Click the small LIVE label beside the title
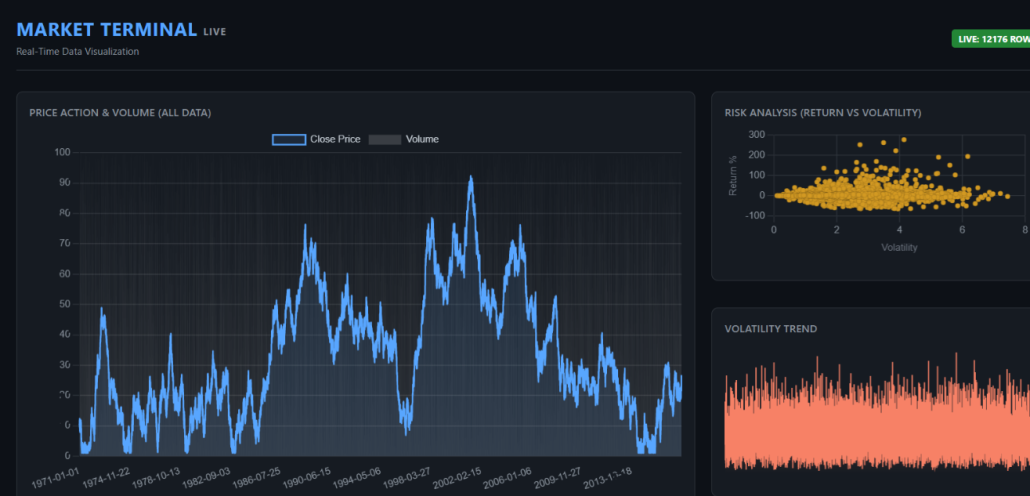 215,32
